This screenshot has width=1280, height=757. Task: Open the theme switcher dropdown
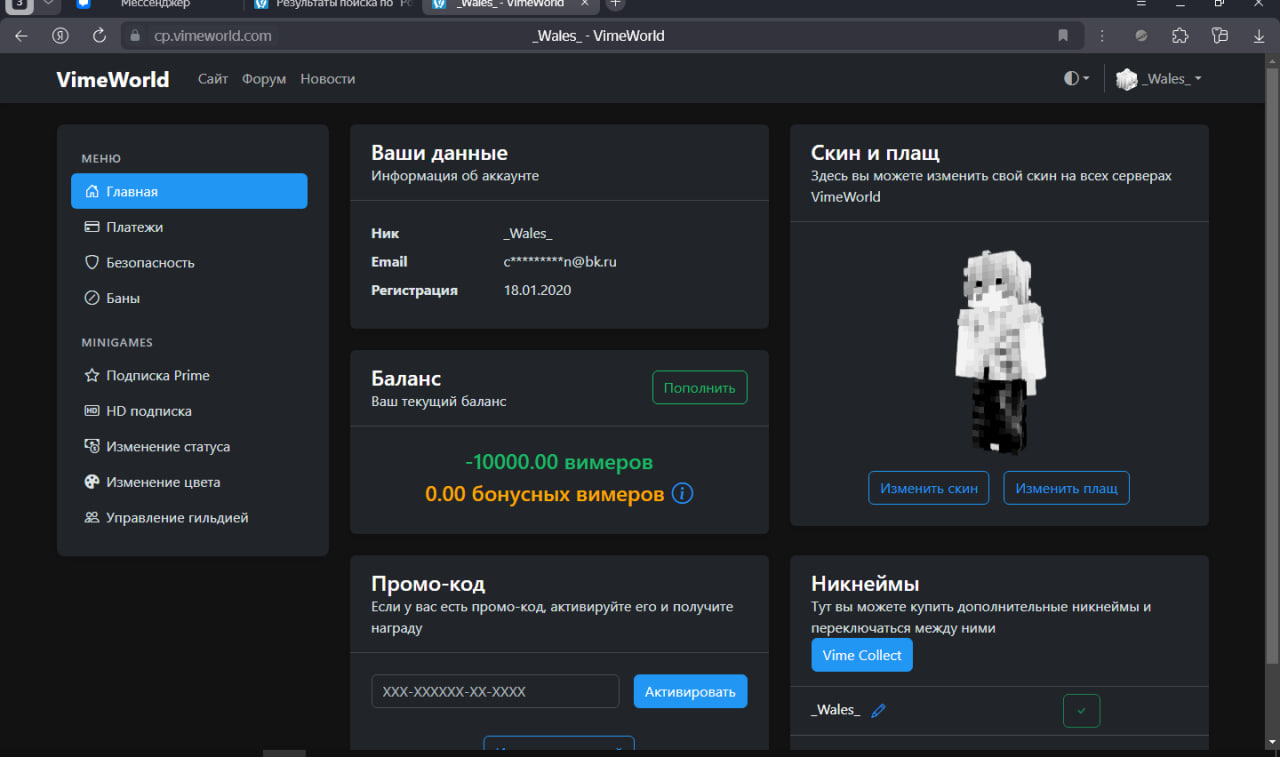[x=1077, y=79]
